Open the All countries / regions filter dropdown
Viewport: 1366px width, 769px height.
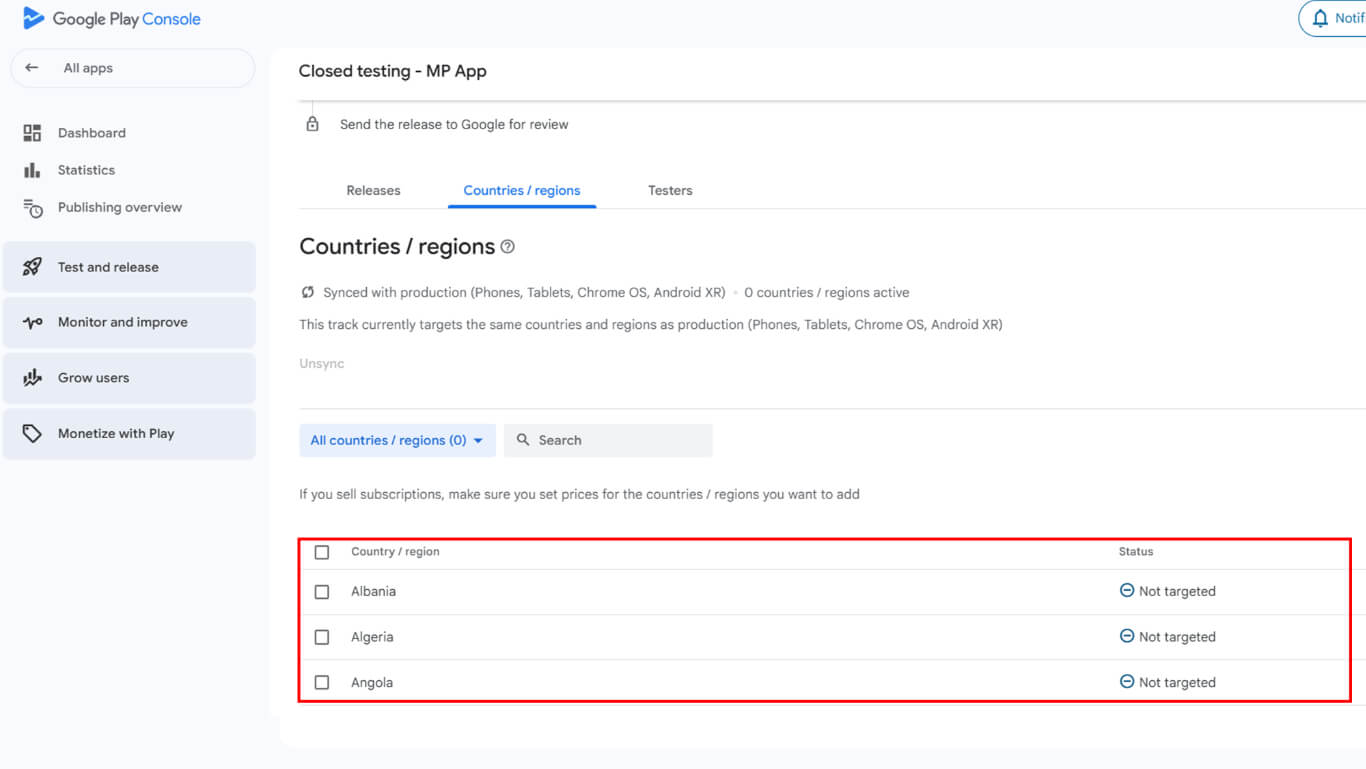[397, 440]
